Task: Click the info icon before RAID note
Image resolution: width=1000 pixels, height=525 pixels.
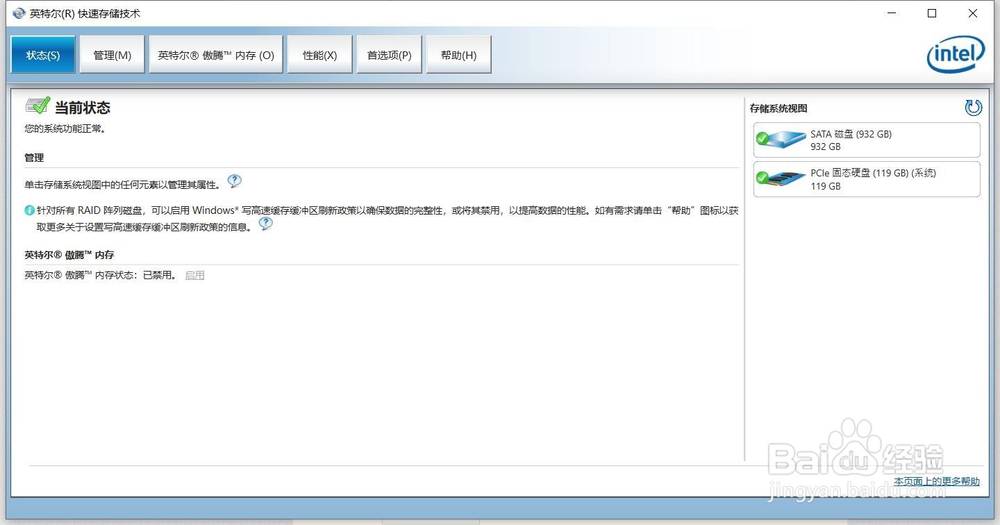Action: [29, 210]
